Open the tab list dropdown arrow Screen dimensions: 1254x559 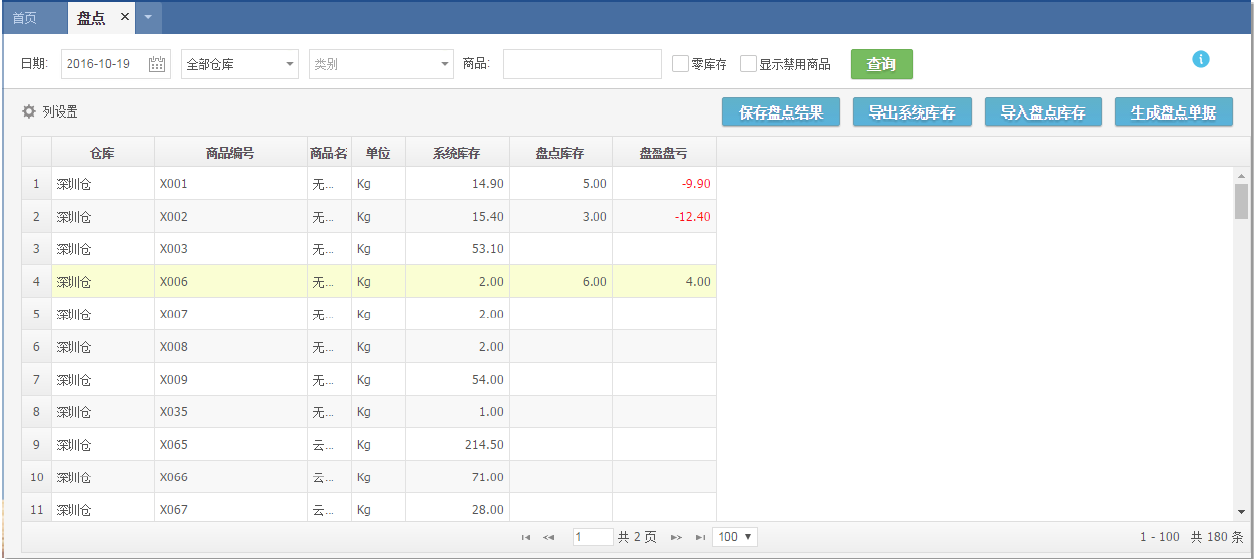point(148,17)
